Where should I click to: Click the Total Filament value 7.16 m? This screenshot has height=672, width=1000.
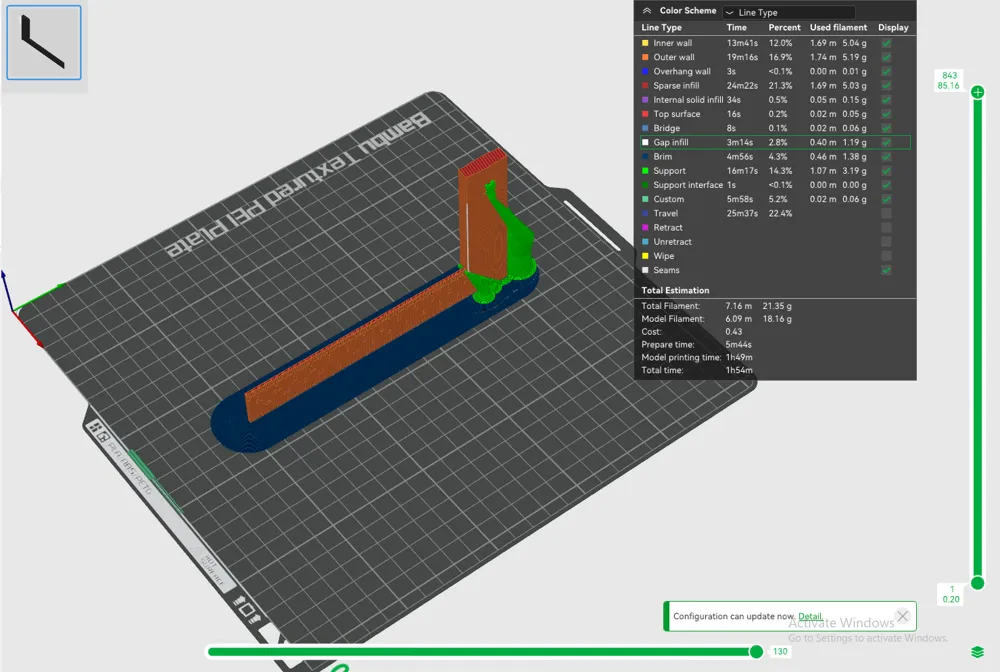(x=739, y=306)
